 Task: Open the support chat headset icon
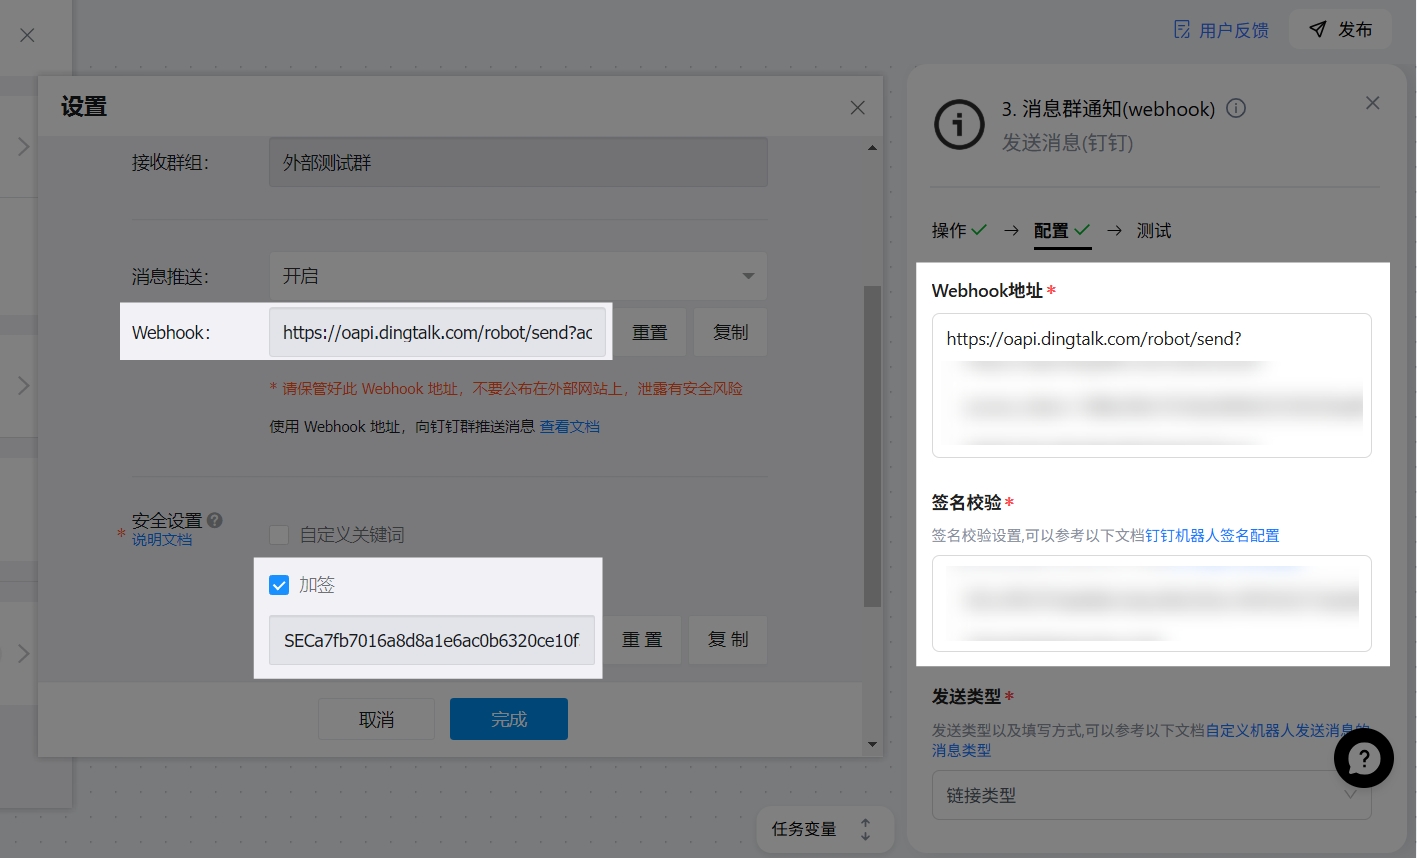(x=1363, y=759)
